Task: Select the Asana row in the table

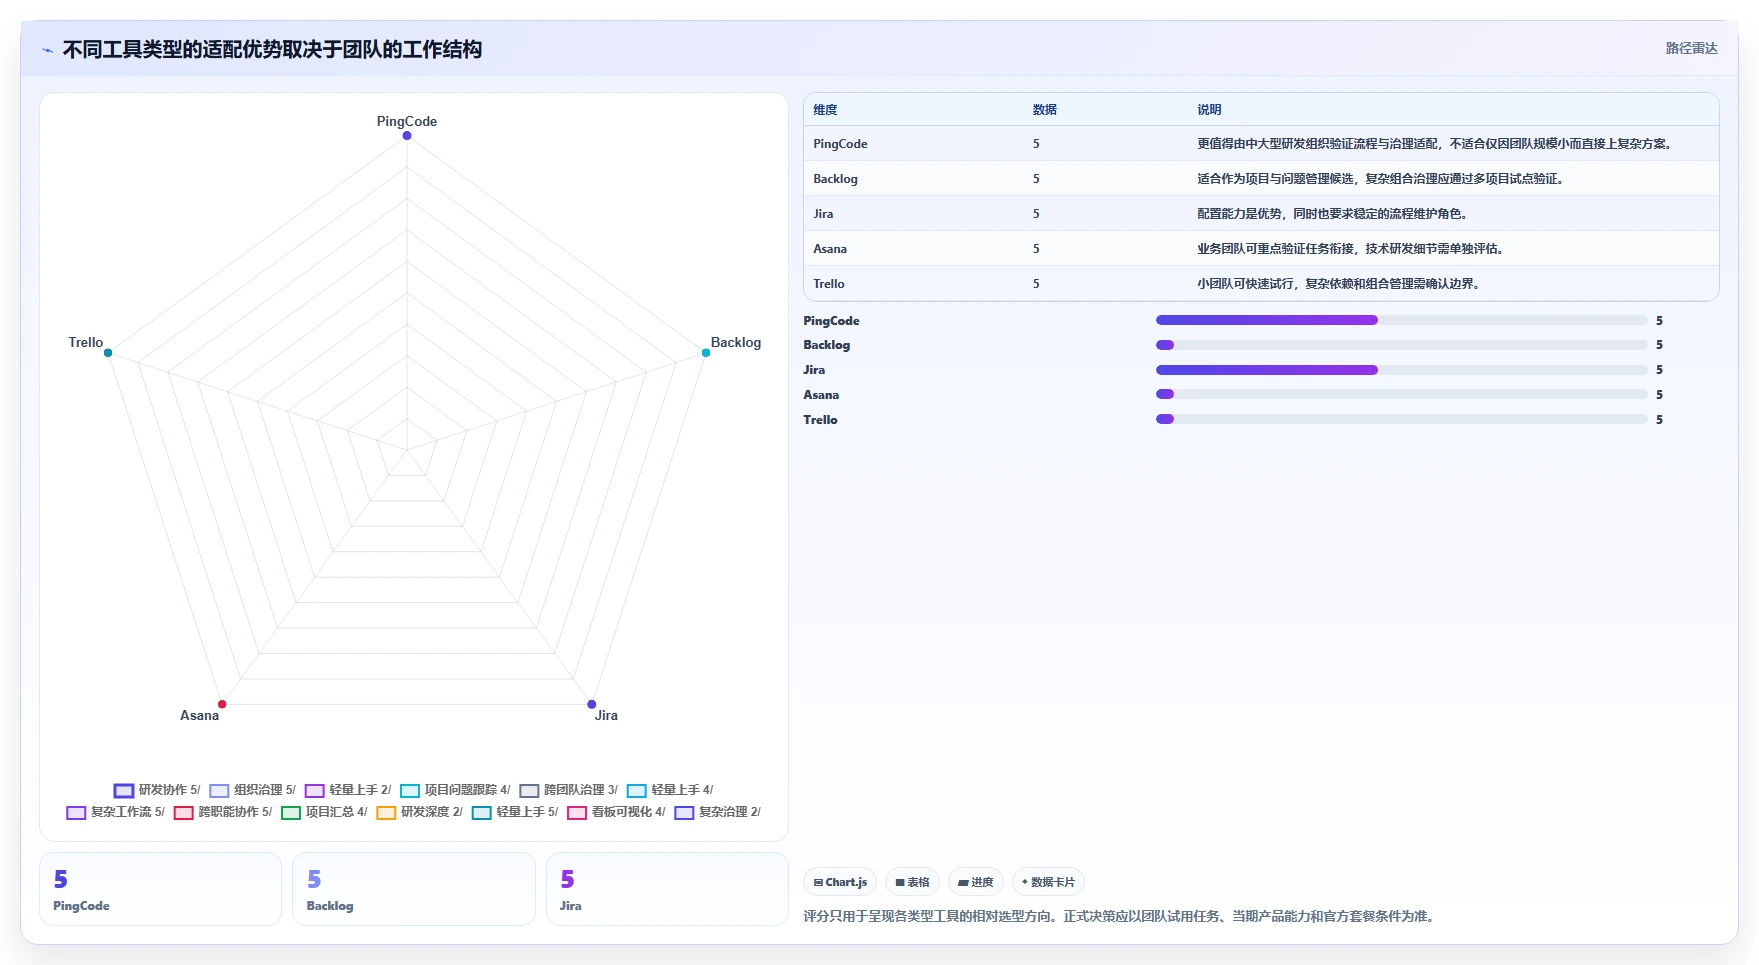Action: [1261, 249]
